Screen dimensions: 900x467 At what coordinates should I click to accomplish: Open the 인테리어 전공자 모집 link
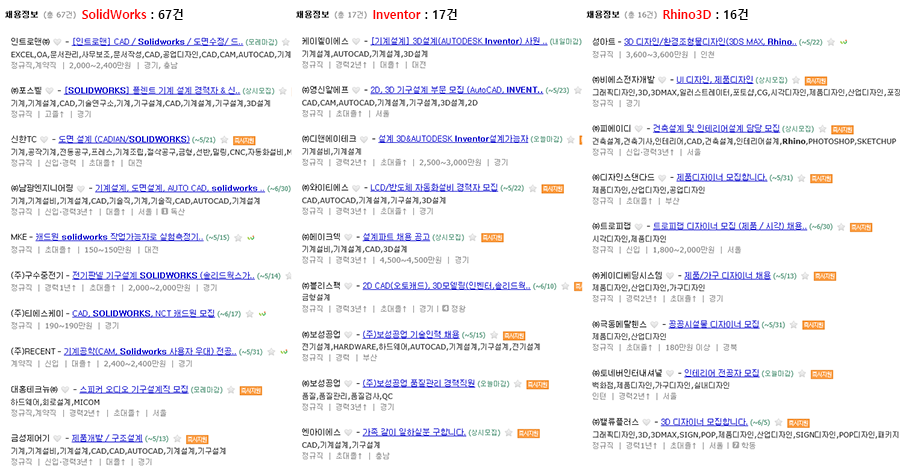point(721,373)
